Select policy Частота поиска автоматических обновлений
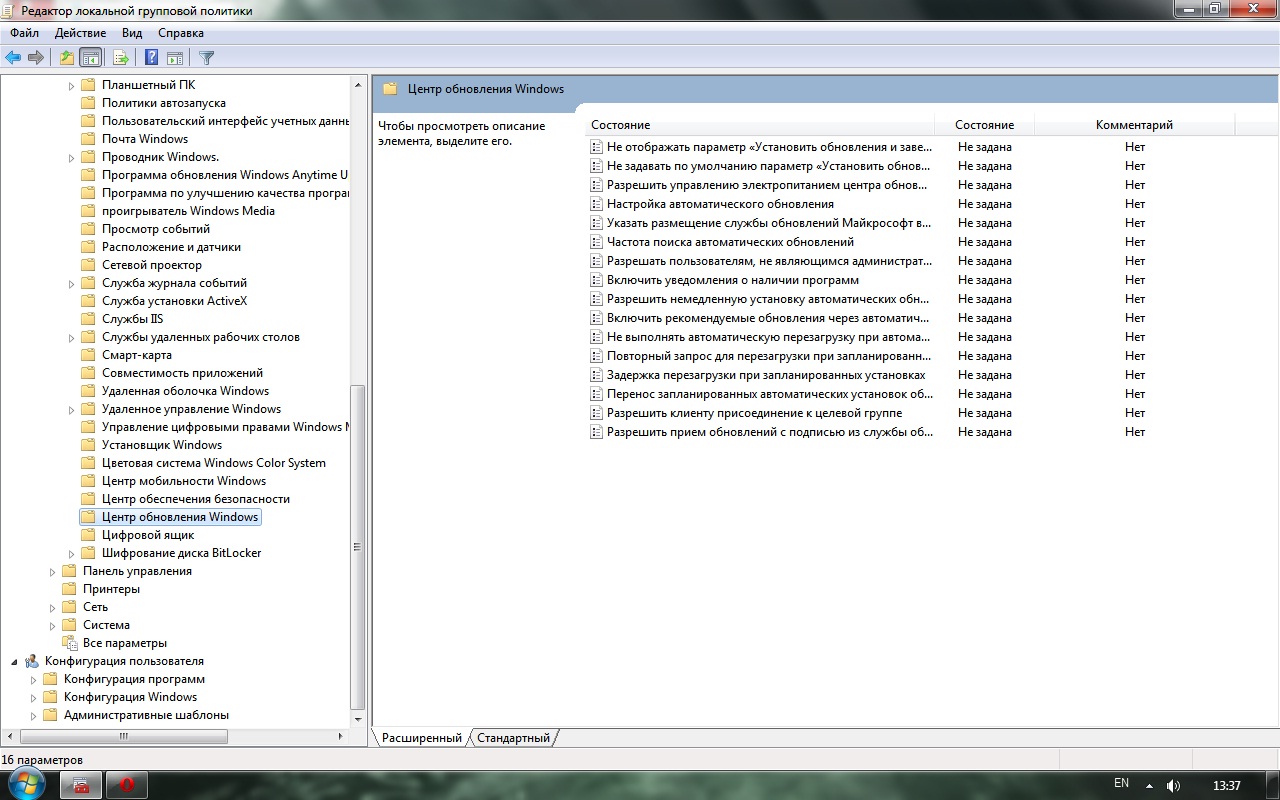Image resolution: width=1280 pixels, height=800 pixels. pyautogui.click(x=730, y=242)
